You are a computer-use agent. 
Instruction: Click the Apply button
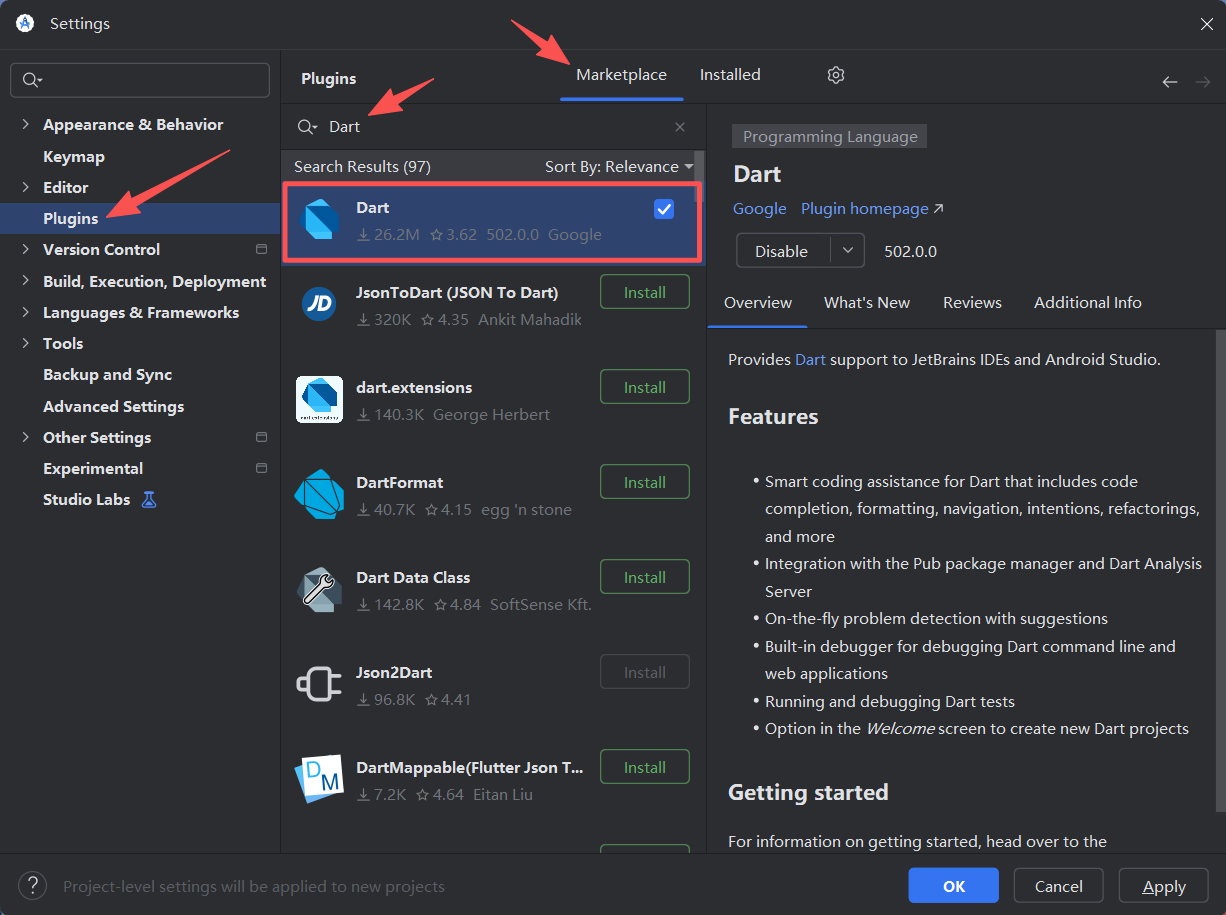click(x=1164, y=886)
